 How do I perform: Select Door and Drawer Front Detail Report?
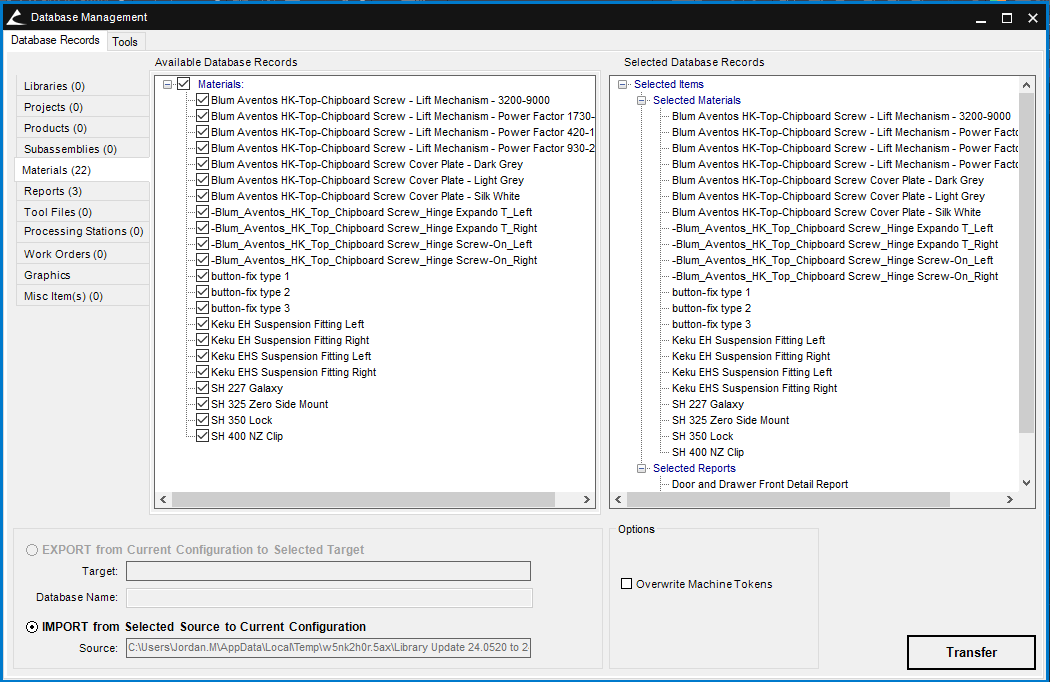[x=759, y=485]
